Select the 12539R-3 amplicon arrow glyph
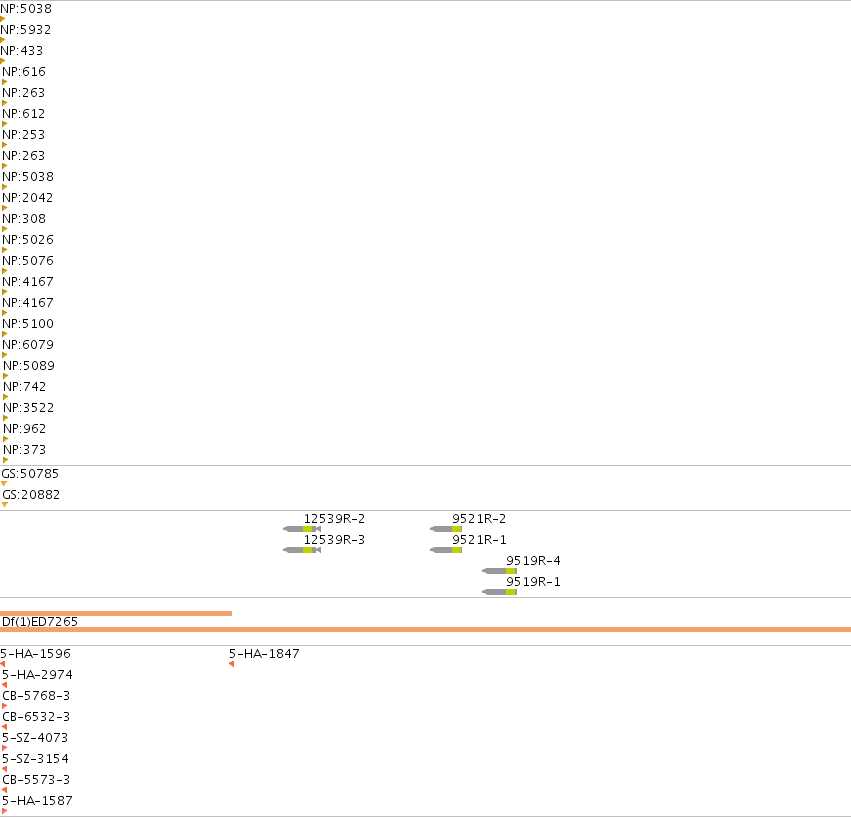The image size is (851, 817). (302, 550)
